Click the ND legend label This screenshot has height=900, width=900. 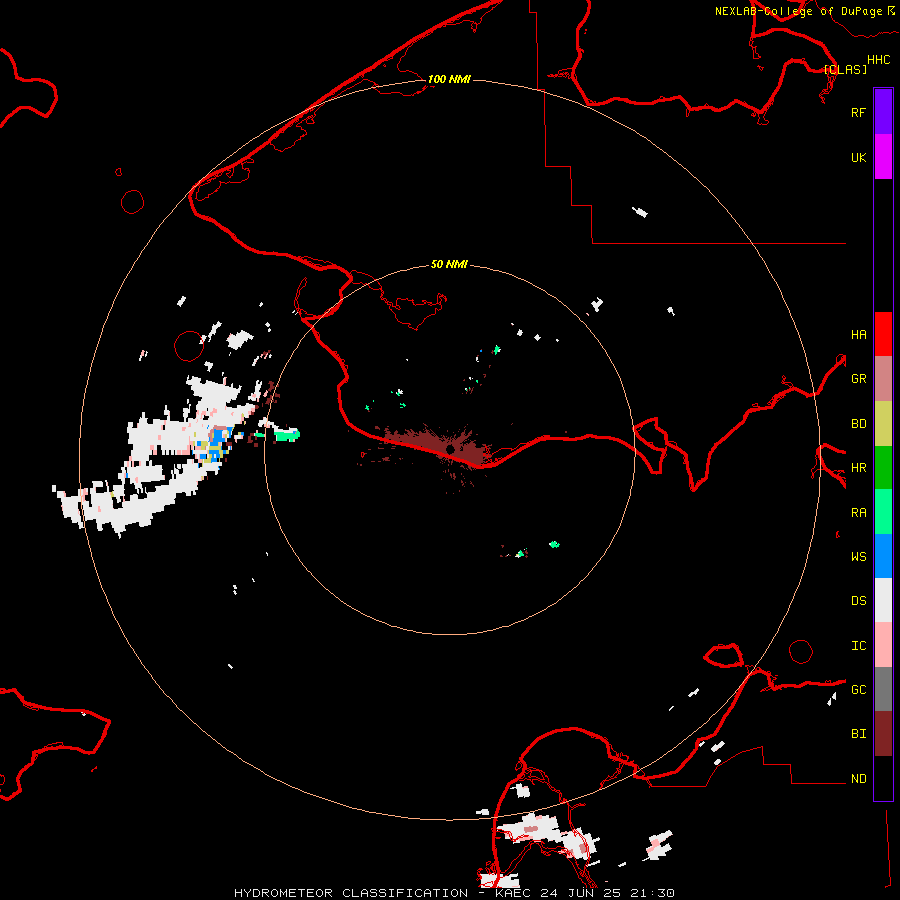[x=858, y=779]
